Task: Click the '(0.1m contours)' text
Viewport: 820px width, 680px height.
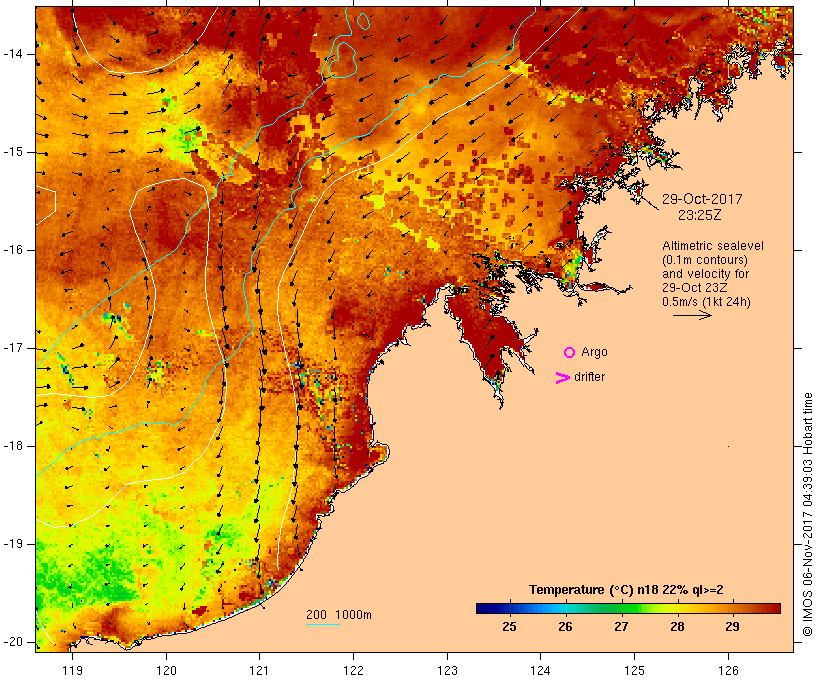Action: (x=705, y=260)
